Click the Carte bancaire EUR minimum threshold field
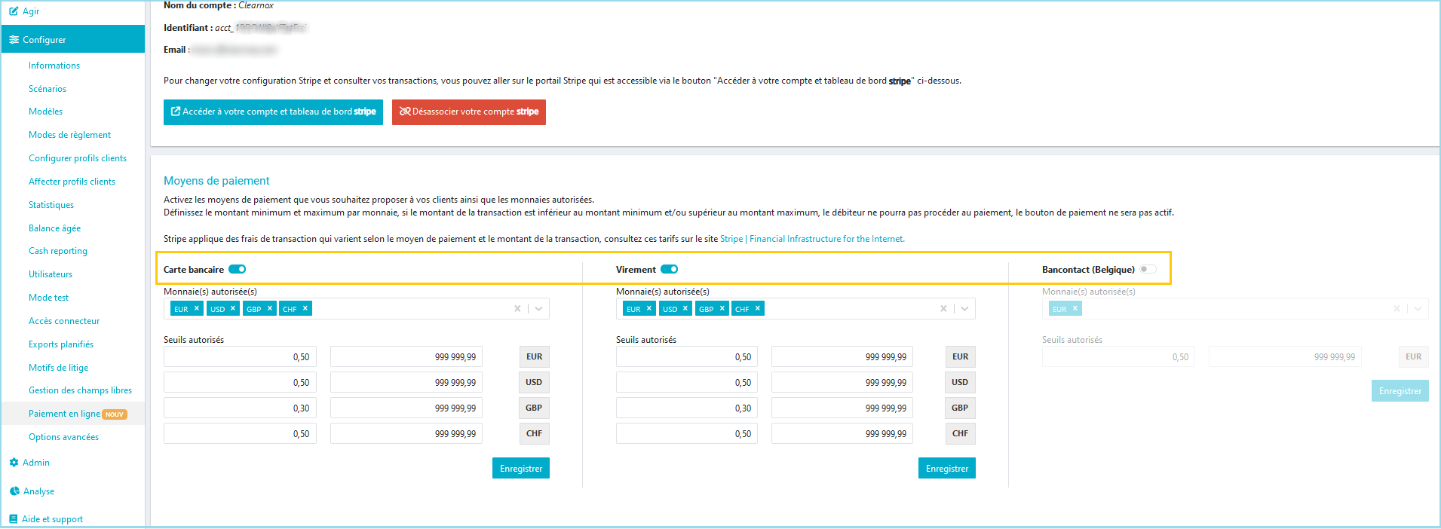This screenshot has height=529, width=1441. (x=240, y=357)
